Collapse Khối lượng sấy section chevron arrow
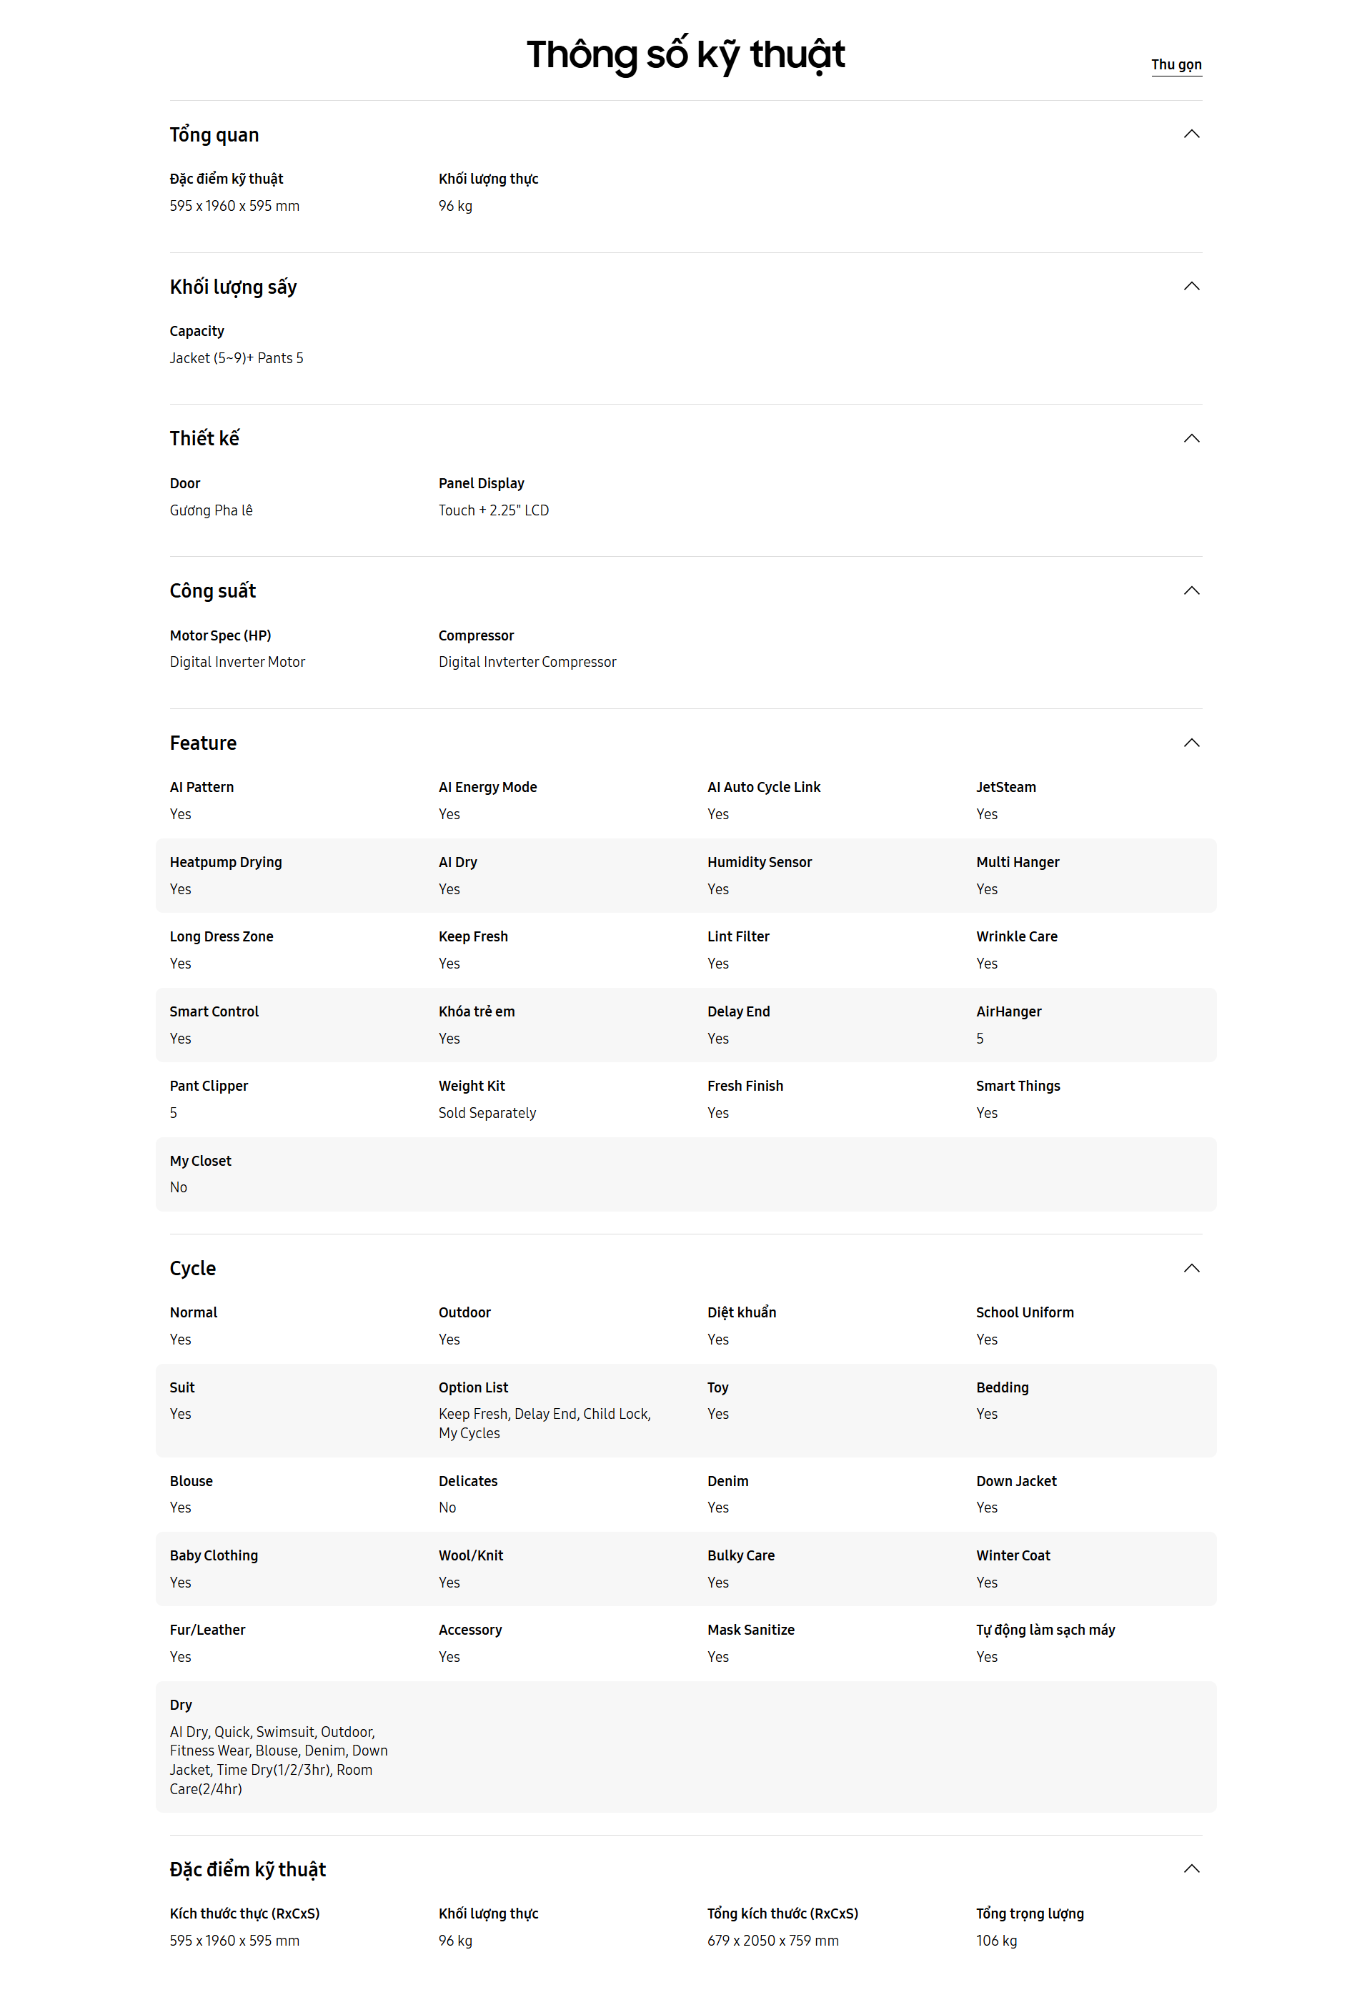This screenshot has width=1372, height=2000. (x=1191, y=286)
